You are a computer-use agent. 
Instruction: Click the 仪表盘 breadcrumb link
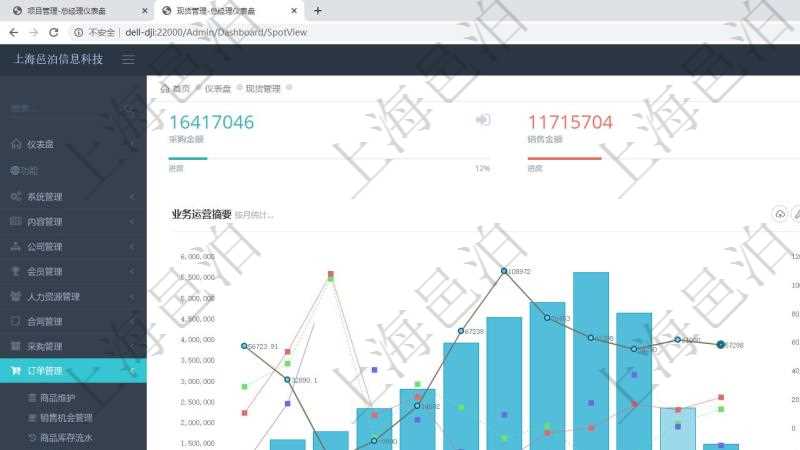coord(217,88)
